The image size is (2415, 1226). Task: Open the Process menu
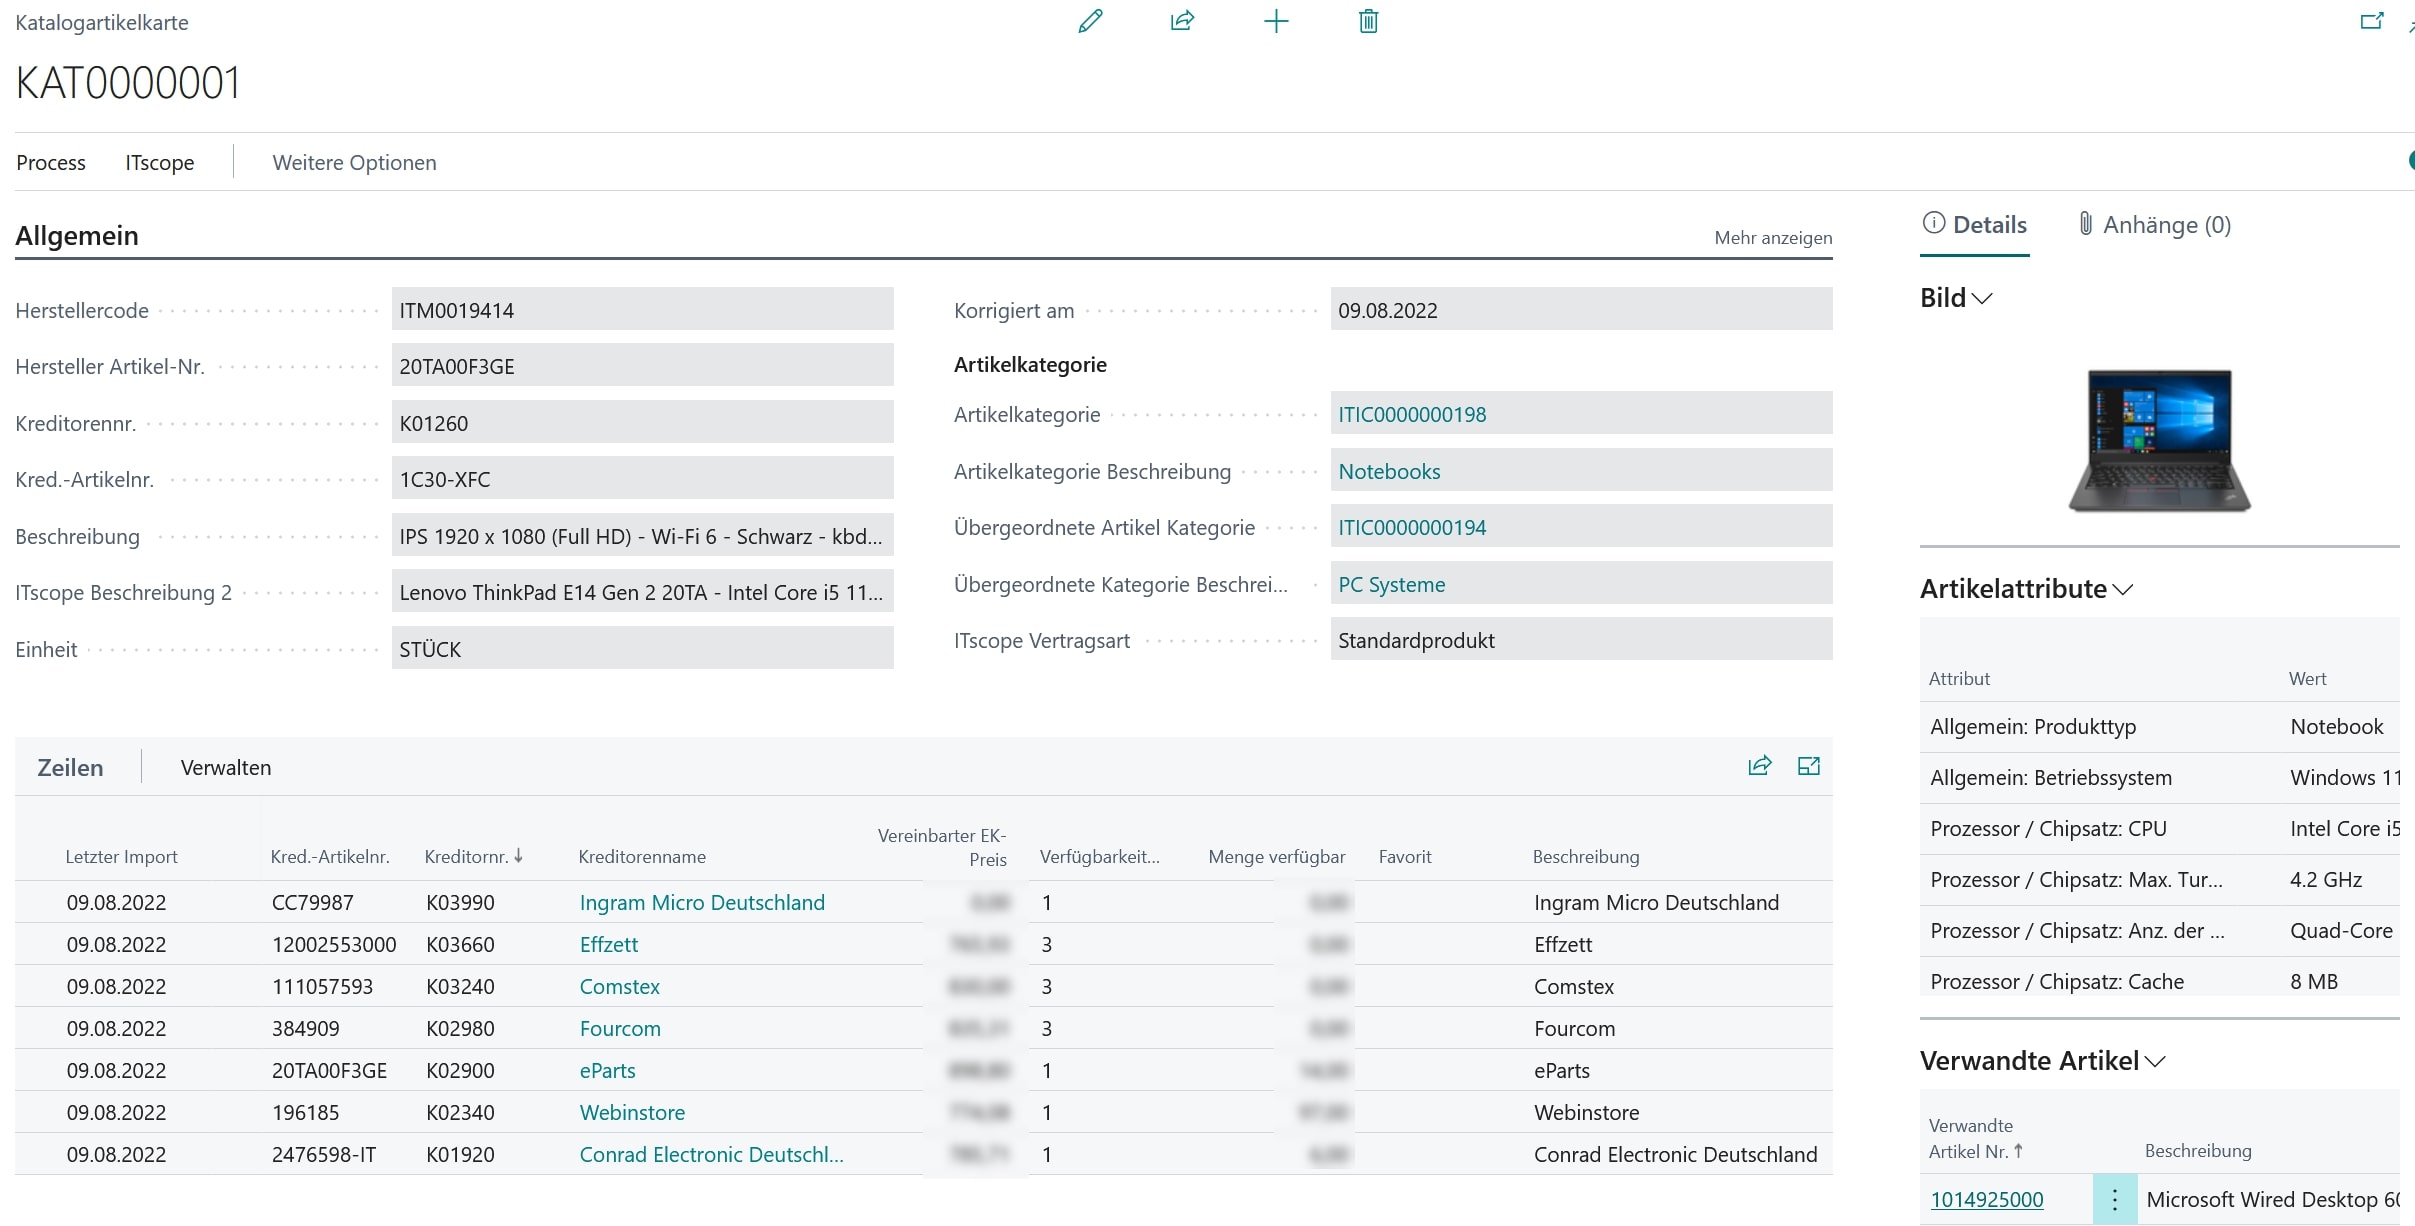(51, 162)
